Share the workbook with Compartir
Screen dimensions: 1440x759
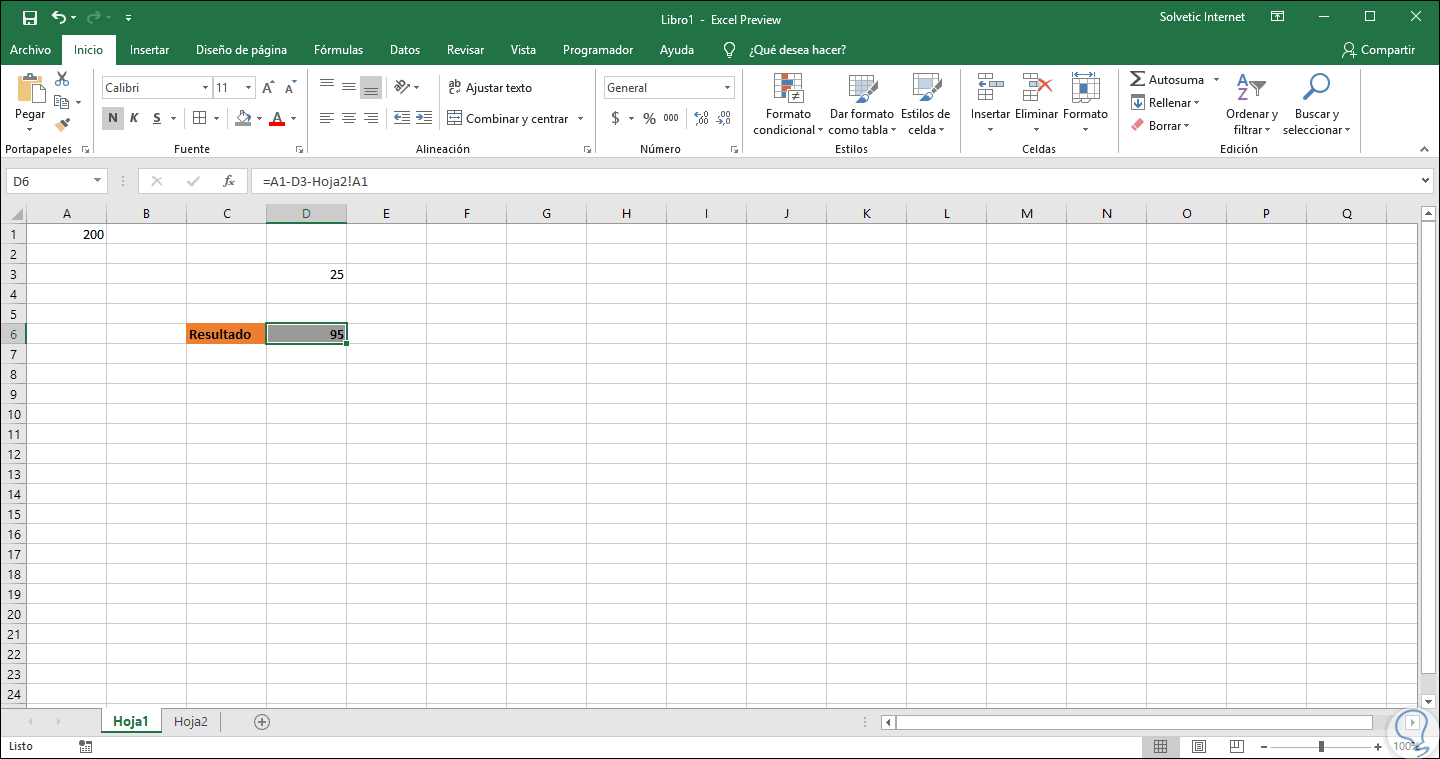(x=1378, y=50)
